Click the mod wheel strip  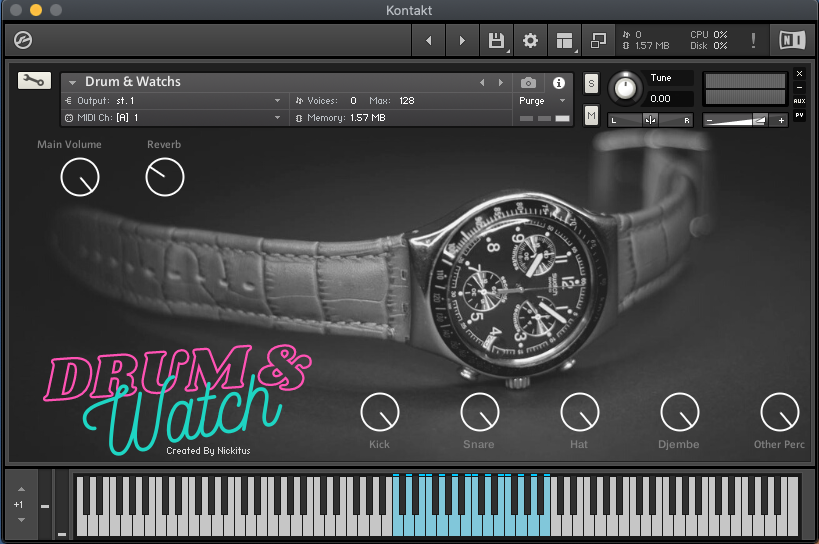click(62, 505)
